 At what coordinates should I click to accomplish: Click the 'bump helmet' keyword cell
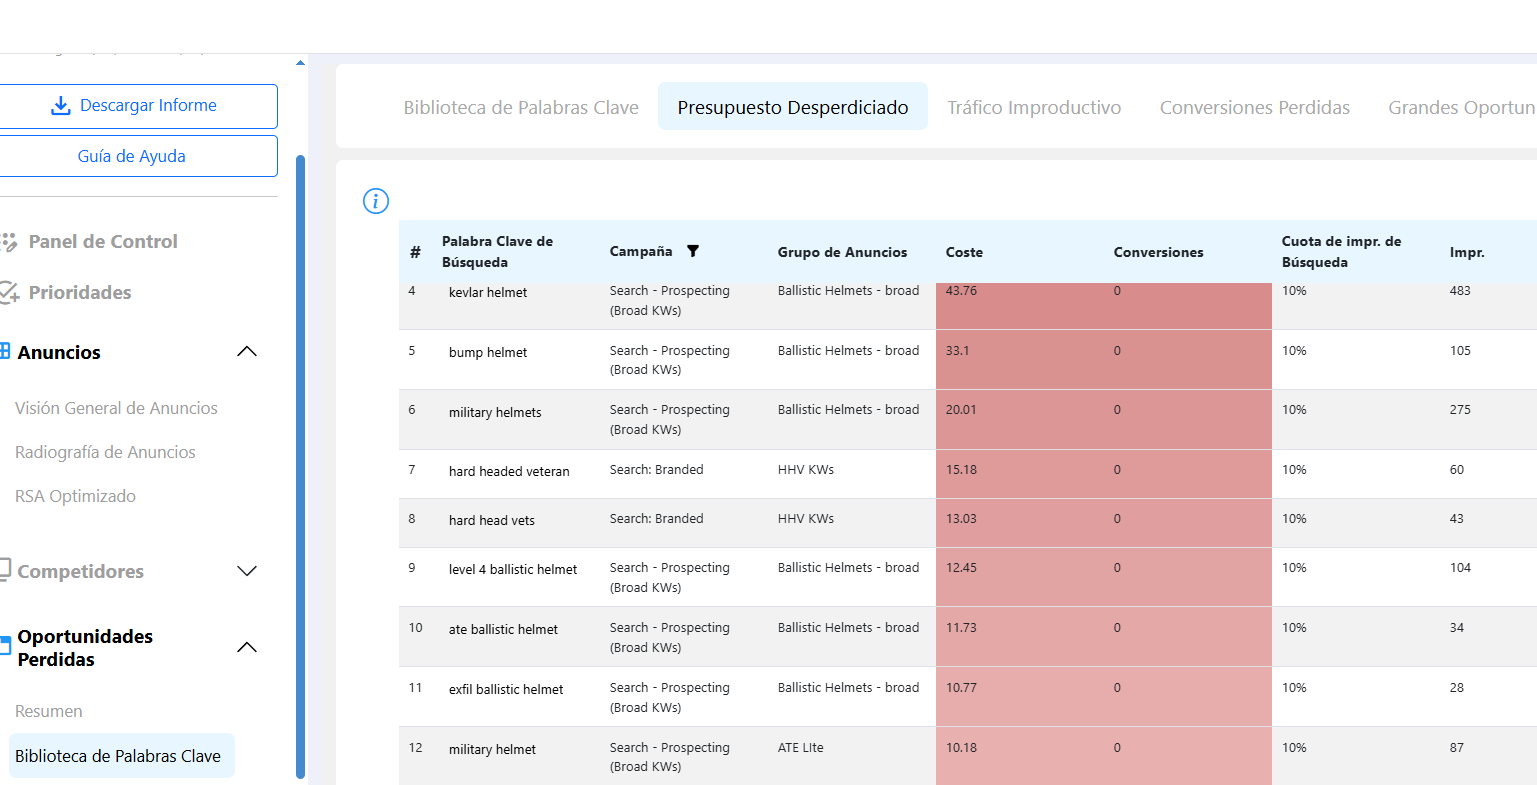click(488, 352)
